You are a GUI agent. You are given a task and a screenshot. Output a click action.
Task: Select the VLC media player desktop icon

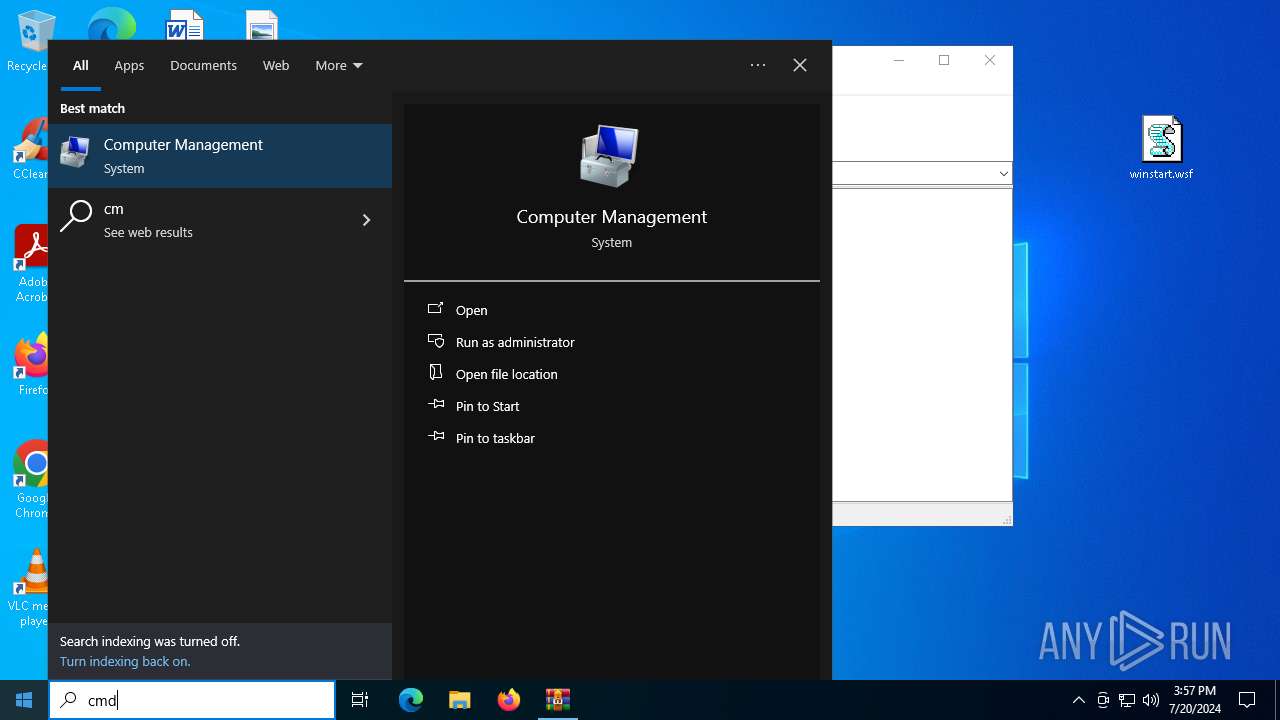(x=30, y=589)
